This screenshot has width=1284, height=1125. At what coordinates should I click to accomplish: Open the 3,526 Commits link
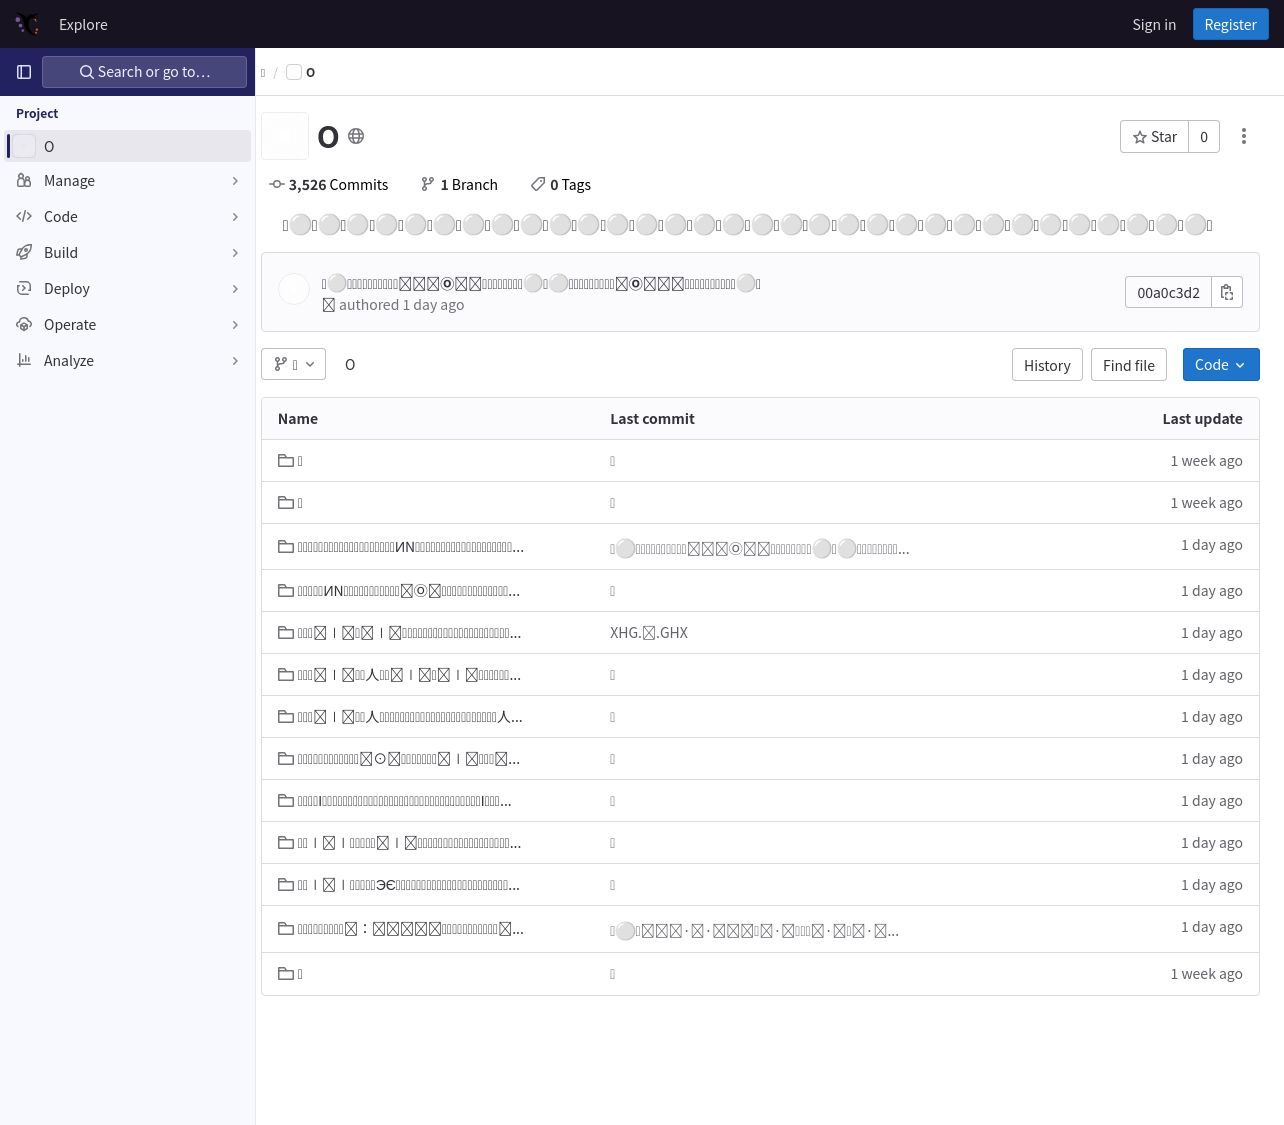(329, 185)
